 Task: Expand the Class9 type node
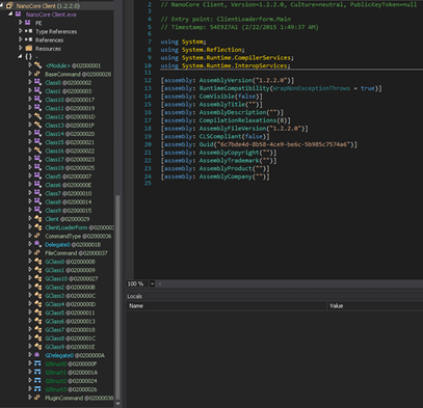coord(30,210)
